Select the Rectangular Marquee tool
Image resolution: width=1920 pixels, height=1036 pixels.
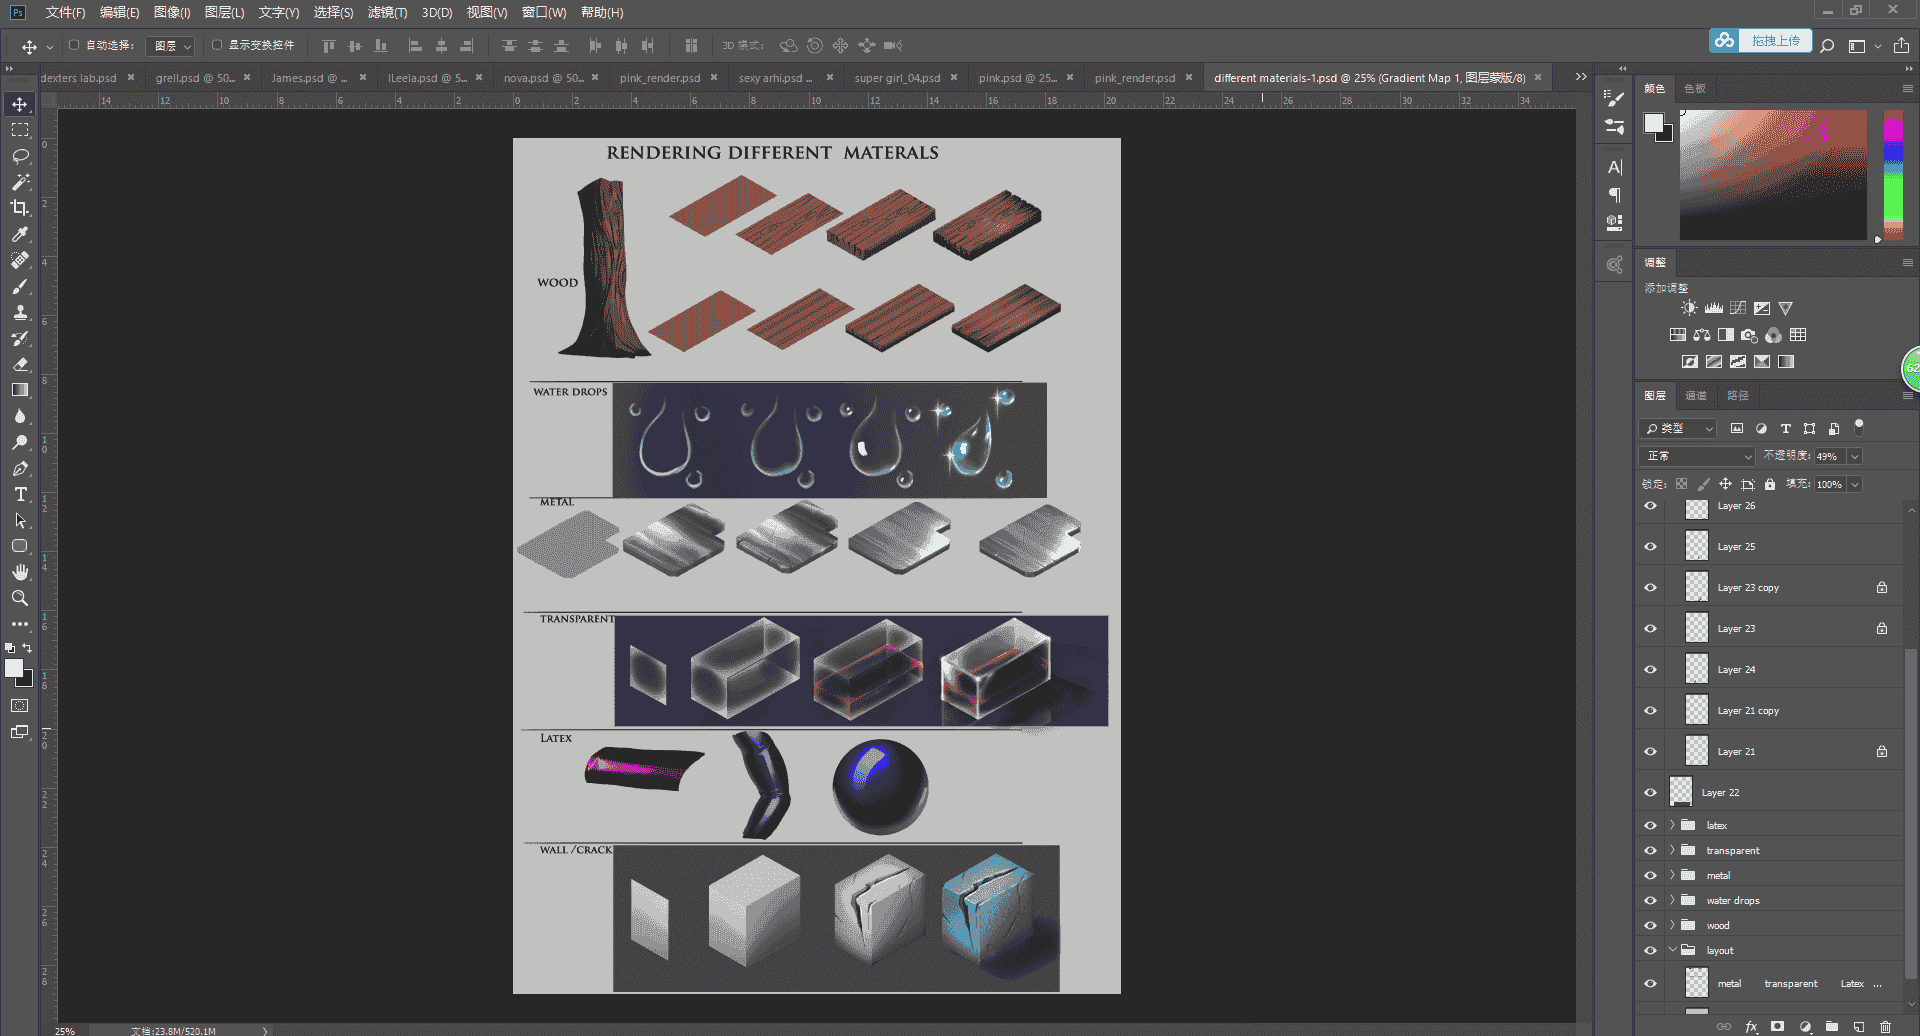point(20,130)
